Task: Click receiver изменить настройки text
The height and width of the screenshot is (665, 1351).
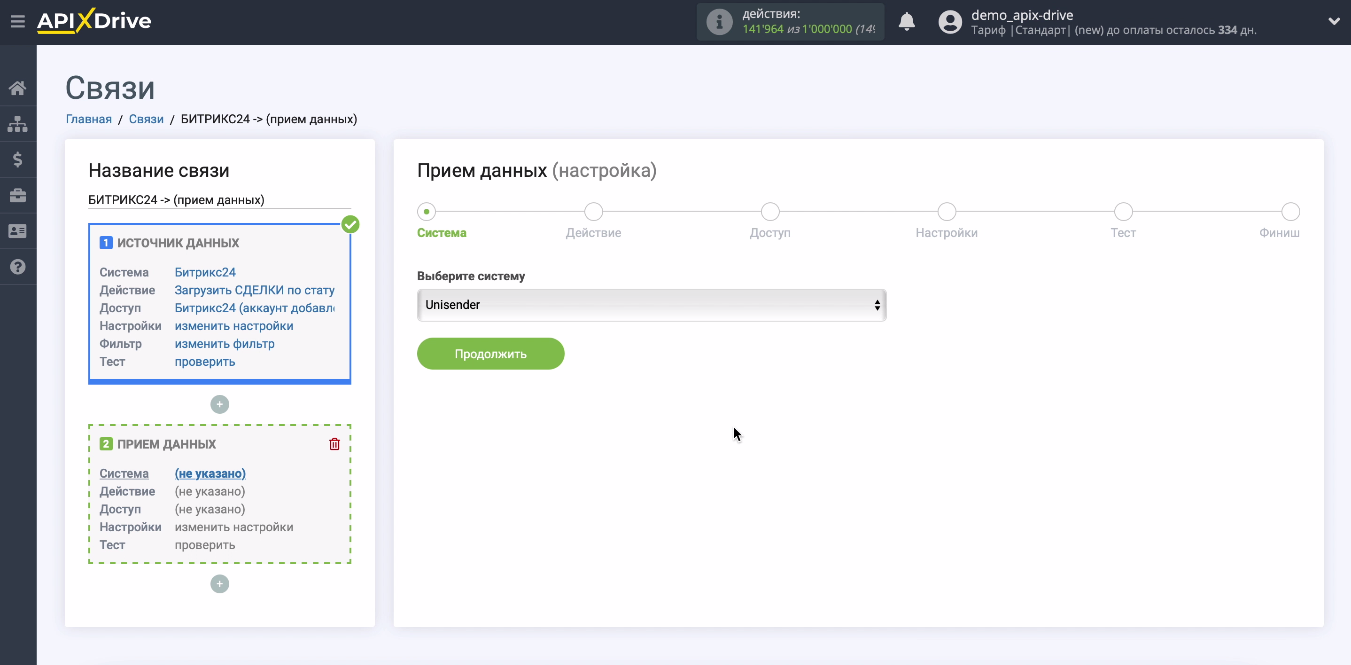Action: click(234, 527)
